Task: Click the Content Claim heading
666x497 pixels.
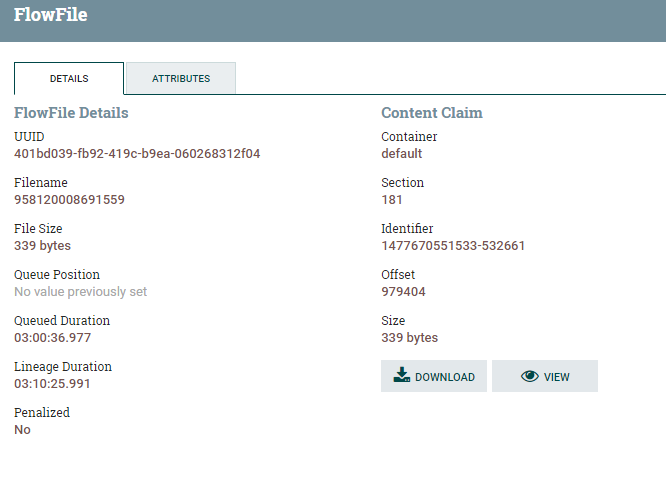Action: coord(432,113)
